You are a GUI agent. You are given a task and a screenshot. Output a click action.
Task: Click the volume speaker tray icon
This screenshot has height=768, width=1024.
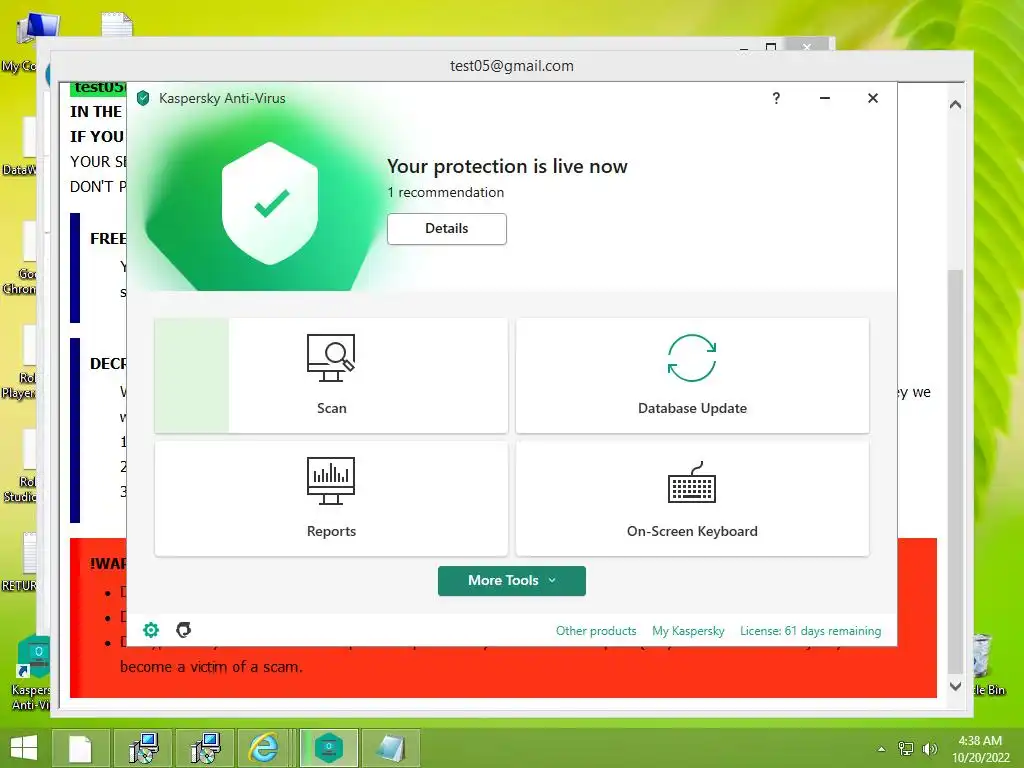tap(929, 749)
